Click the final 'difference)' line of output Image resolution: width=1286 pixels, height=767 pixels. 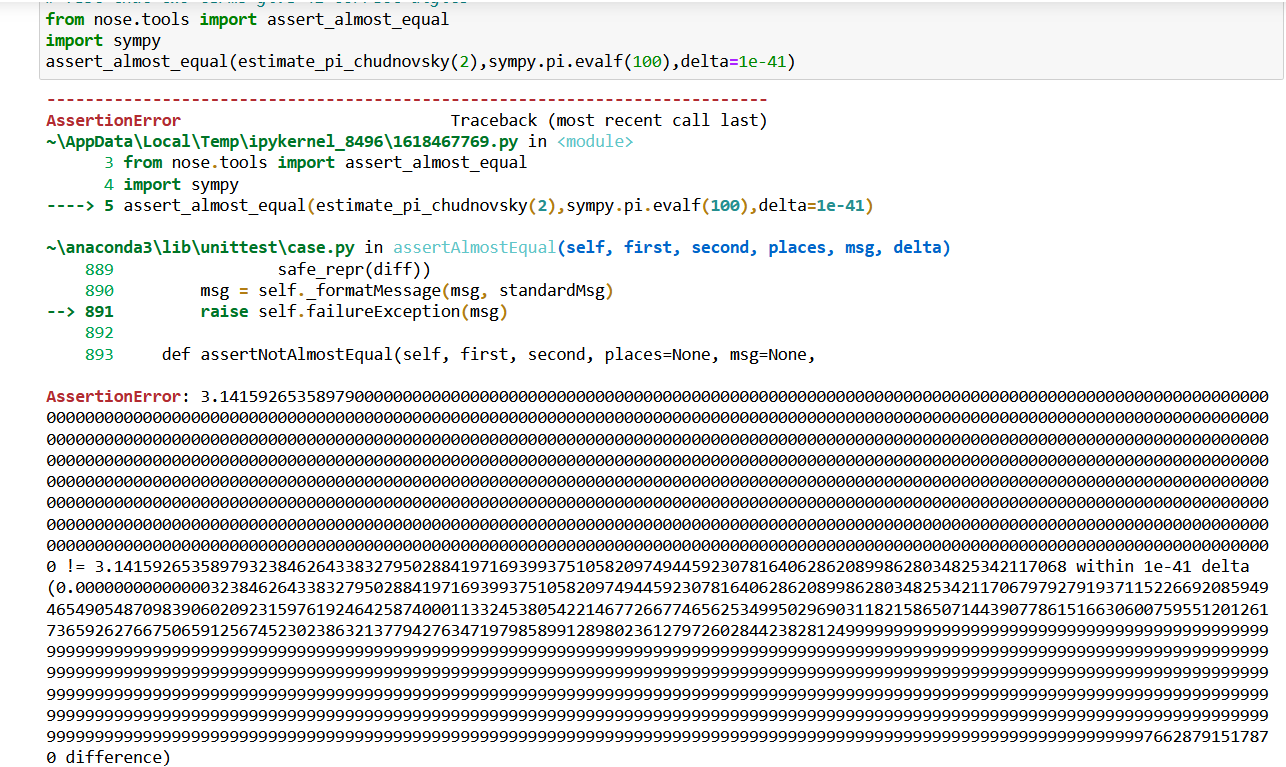click(x=110, y=757)
